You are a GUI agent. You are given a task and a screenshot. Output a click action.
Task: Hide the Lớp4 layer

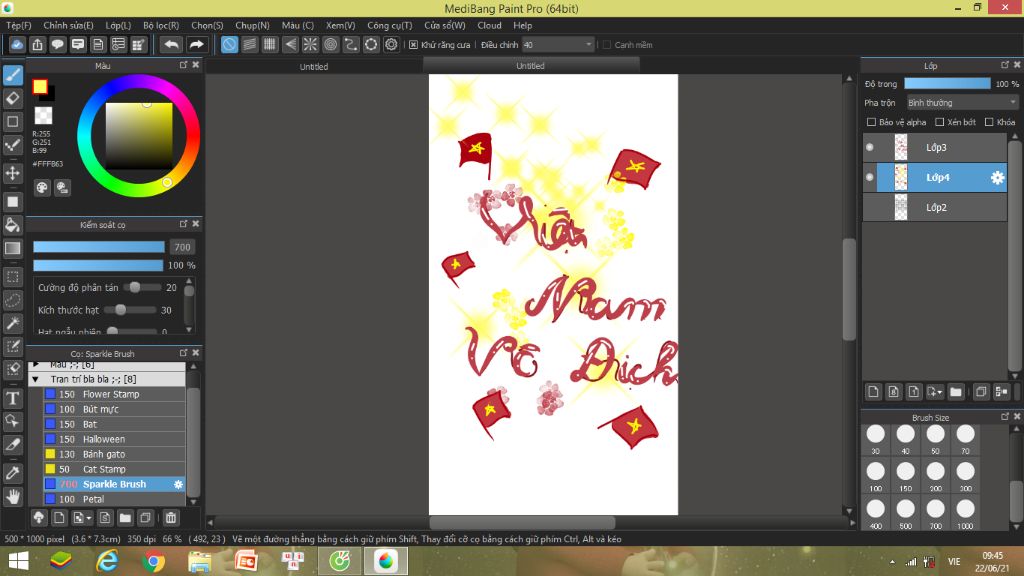870,177
